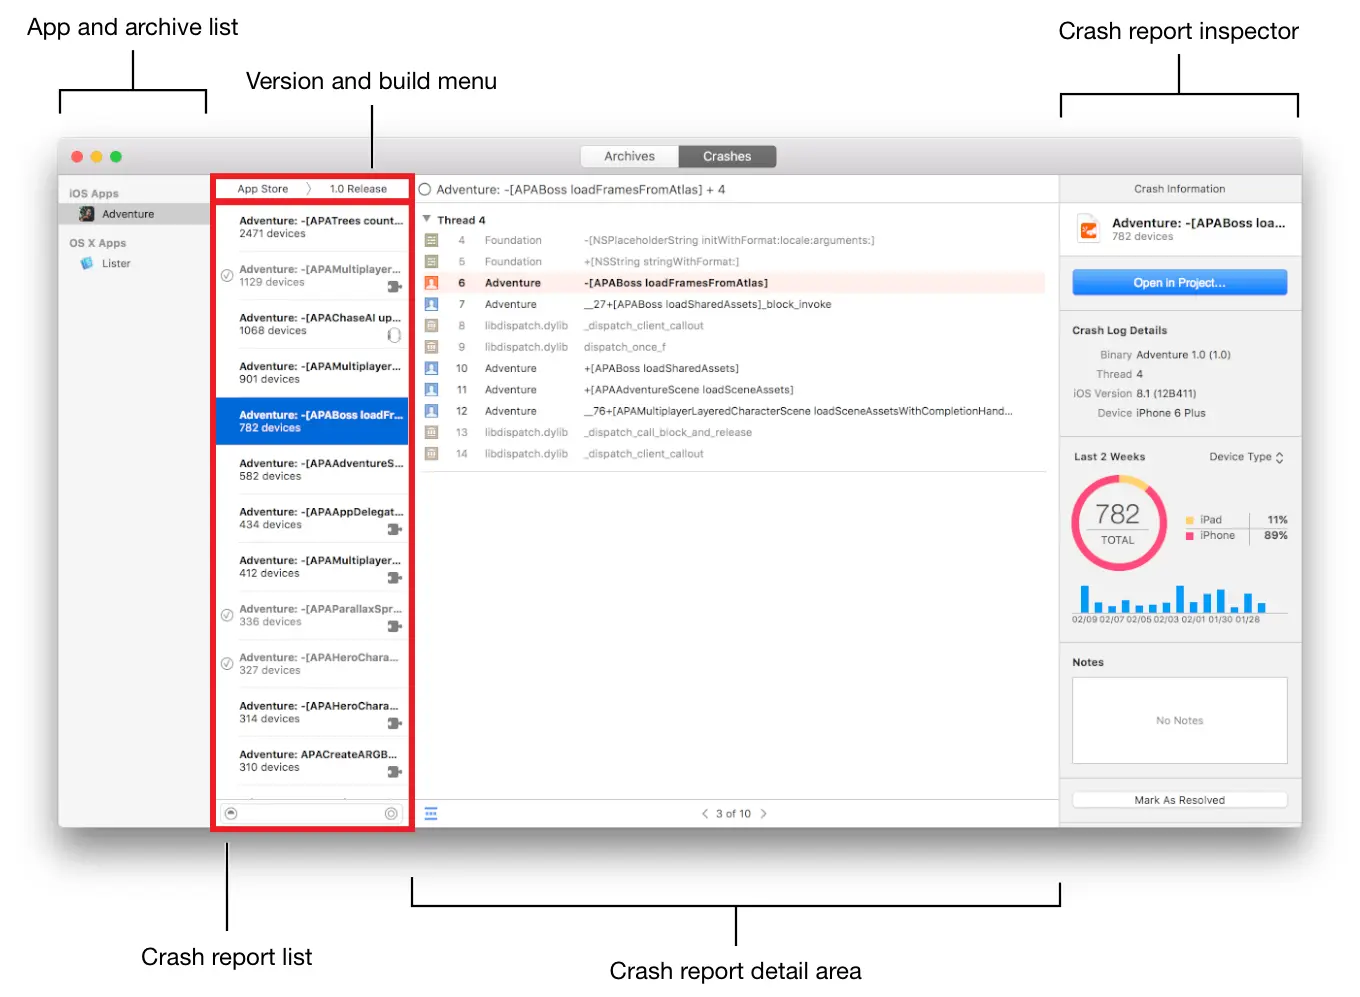Click arrow icon on 1129 devices crash
This screenshot has height=997, width=1360.
coord(394,287)
